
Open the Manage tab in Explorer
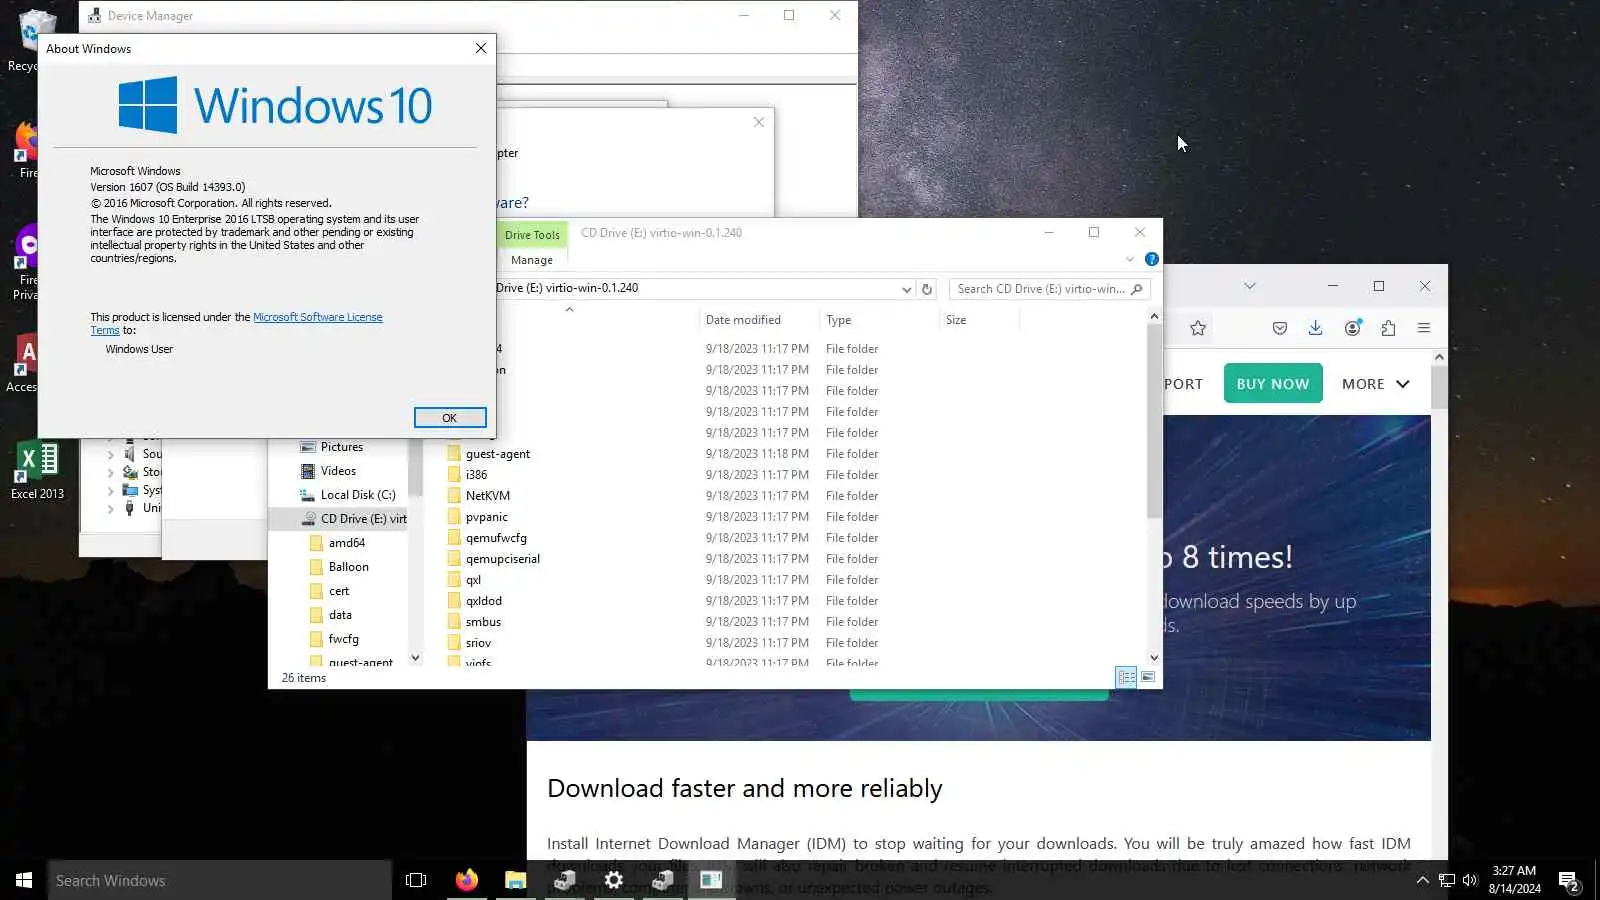pos(532,260)
